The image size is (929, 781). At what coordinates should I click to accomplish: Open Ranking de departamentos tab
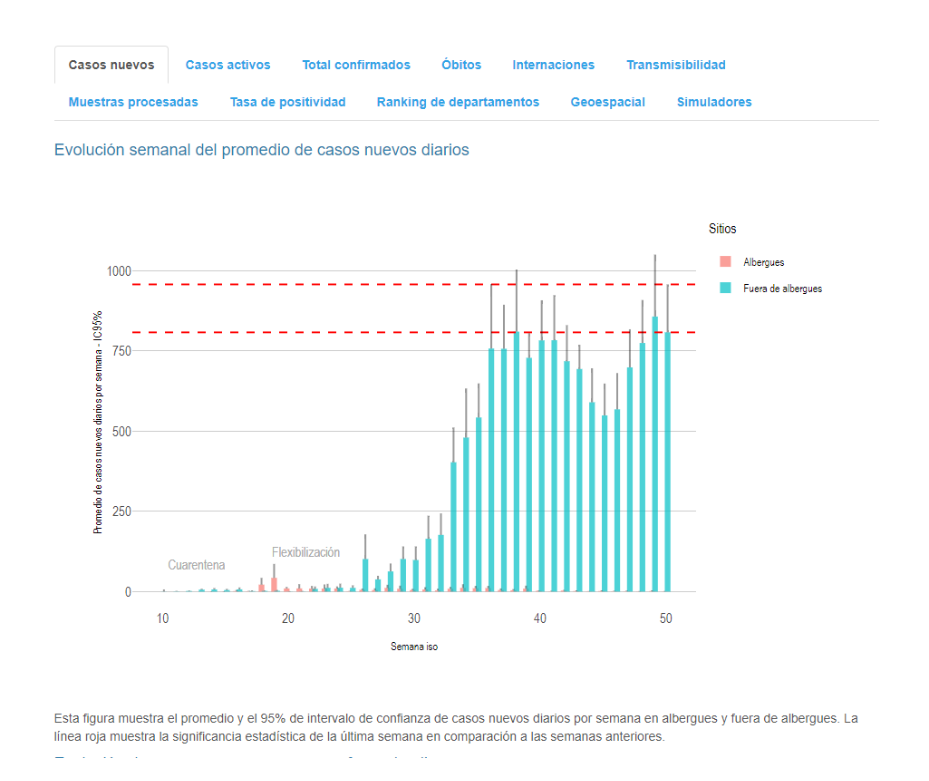(x=458, y=102)
